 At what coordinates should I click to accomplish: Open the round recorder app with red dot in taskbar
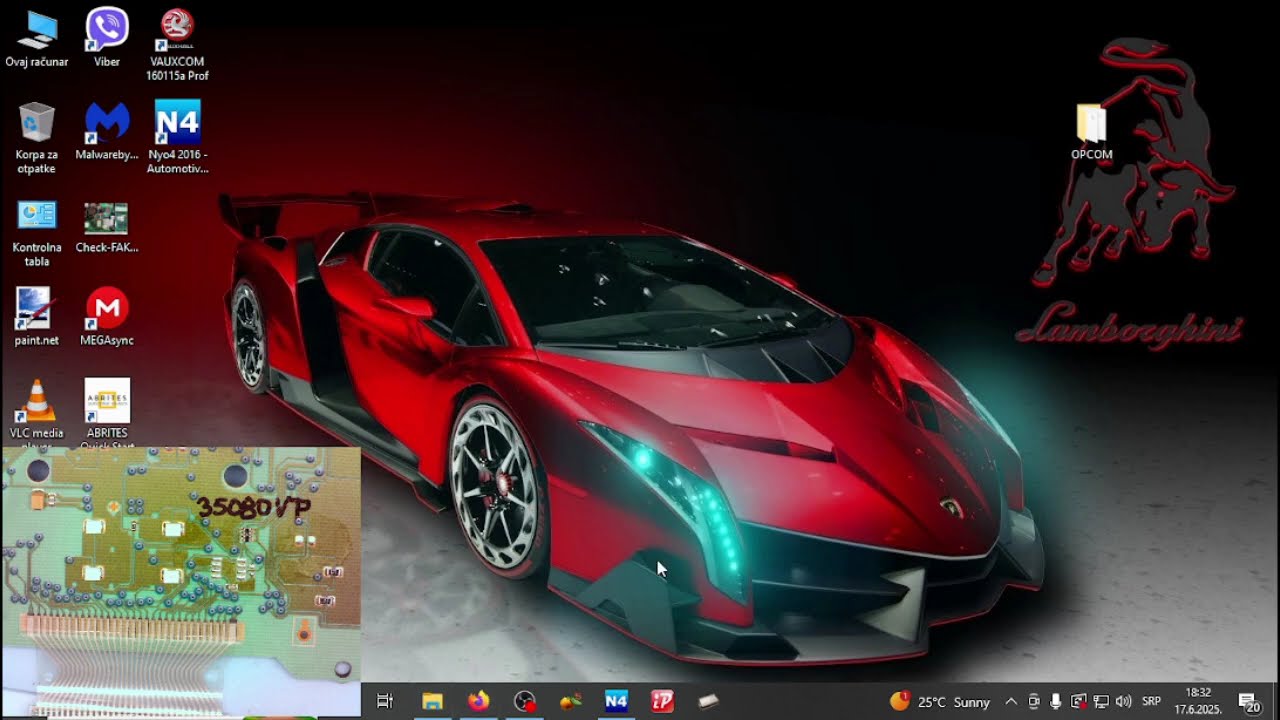524,702
